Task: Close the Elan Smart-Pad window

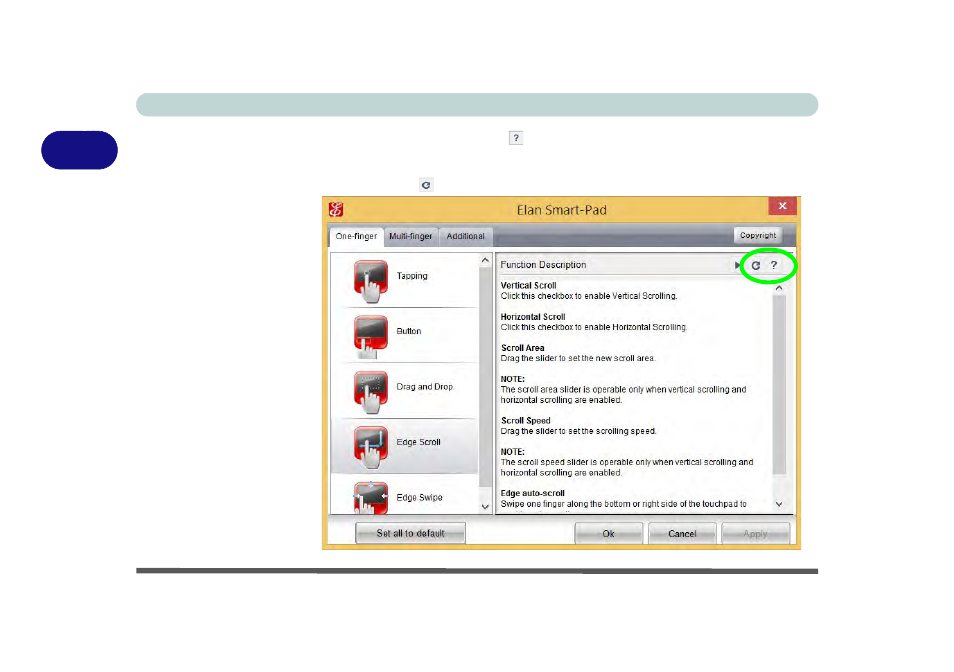Action: (x=782, y=206)
